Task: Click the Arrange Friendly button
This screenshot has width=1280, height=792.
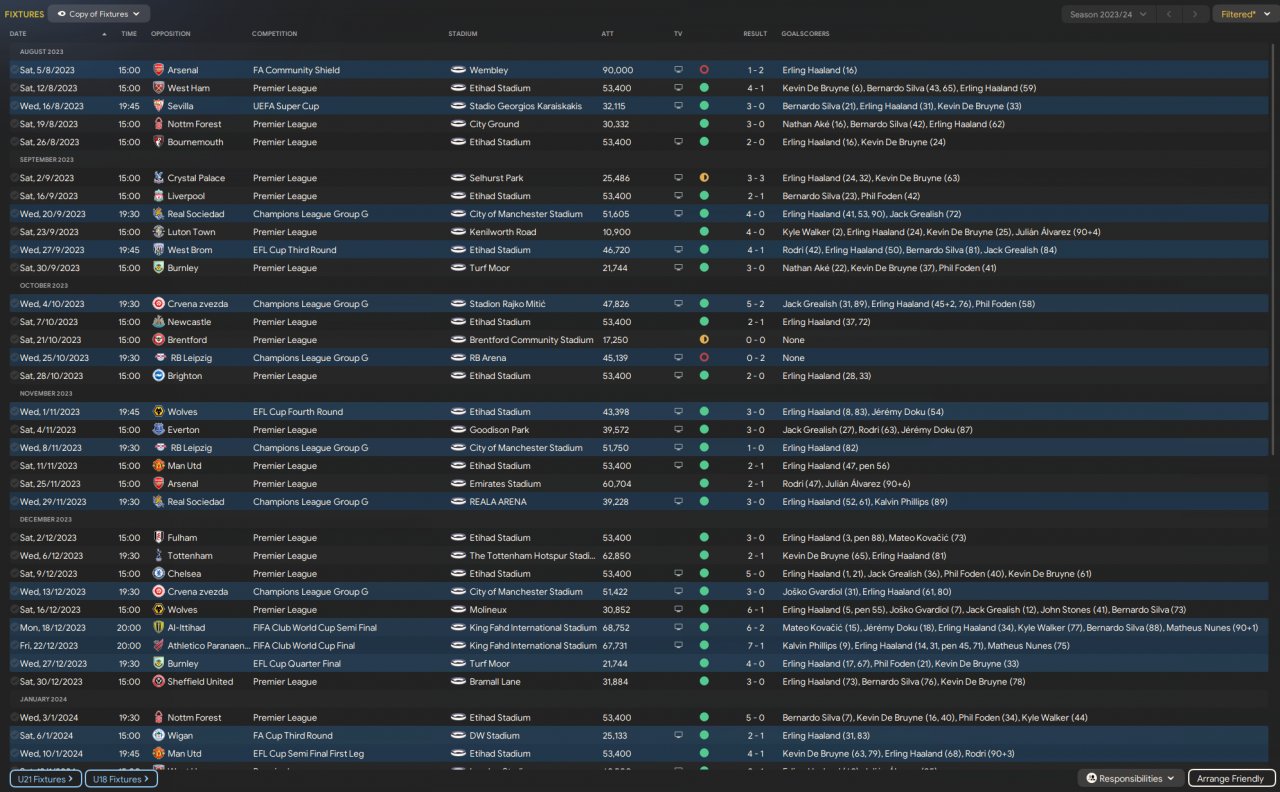Action: (x=1232, y=778)
